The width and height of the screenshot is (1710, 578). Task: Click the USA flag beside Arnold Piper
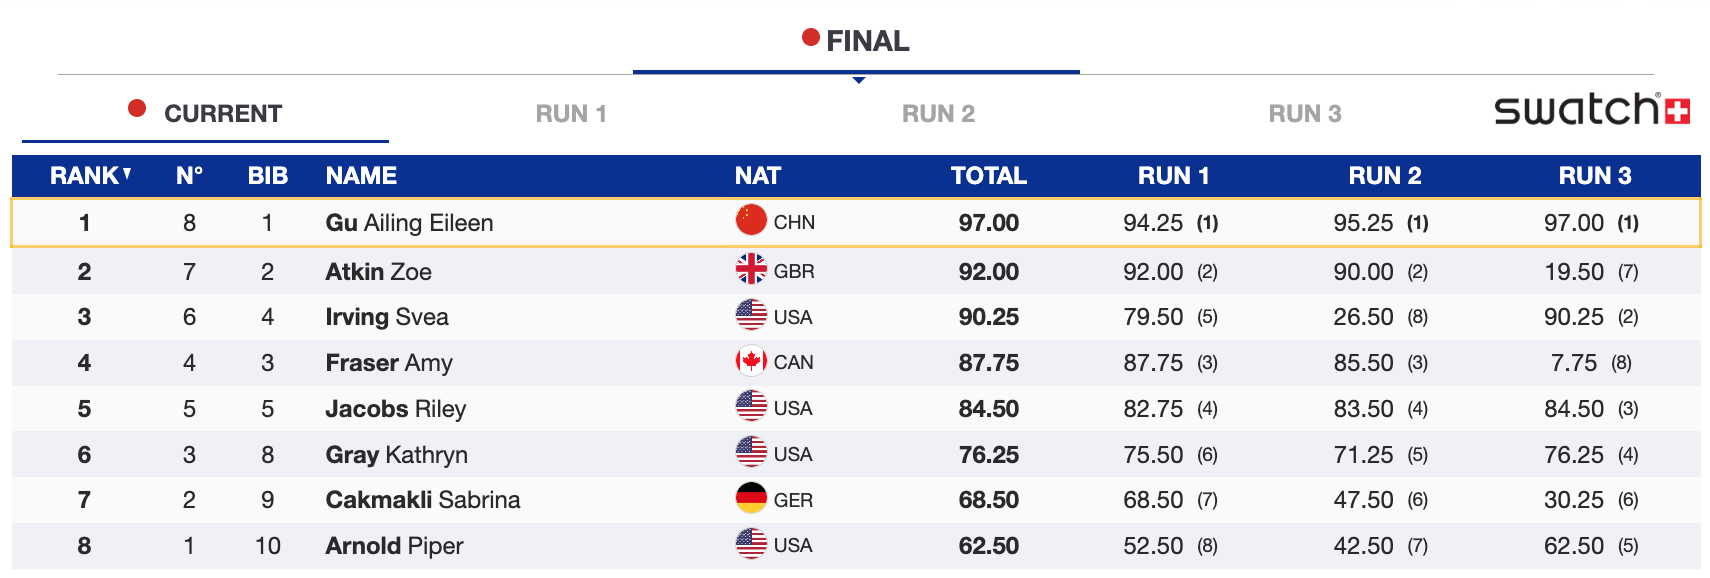tap(751, 544)
